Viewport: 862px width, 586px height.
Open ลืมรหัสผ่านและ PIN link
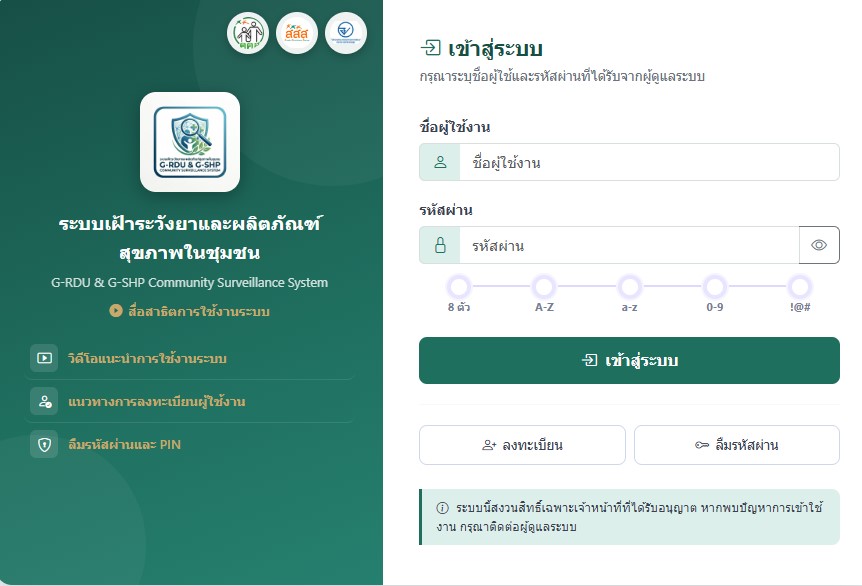tap(124, 444)
